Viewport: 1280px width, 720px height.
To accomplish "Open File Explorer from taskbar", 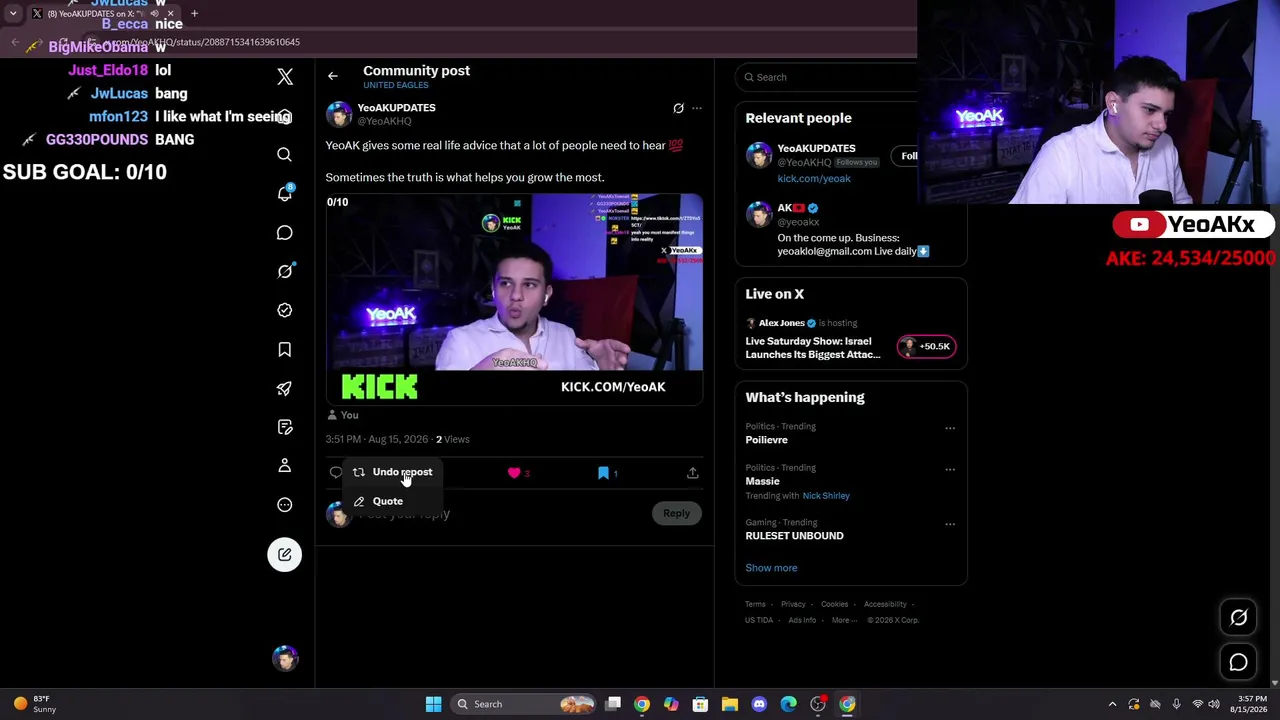I will coord(730,704).
